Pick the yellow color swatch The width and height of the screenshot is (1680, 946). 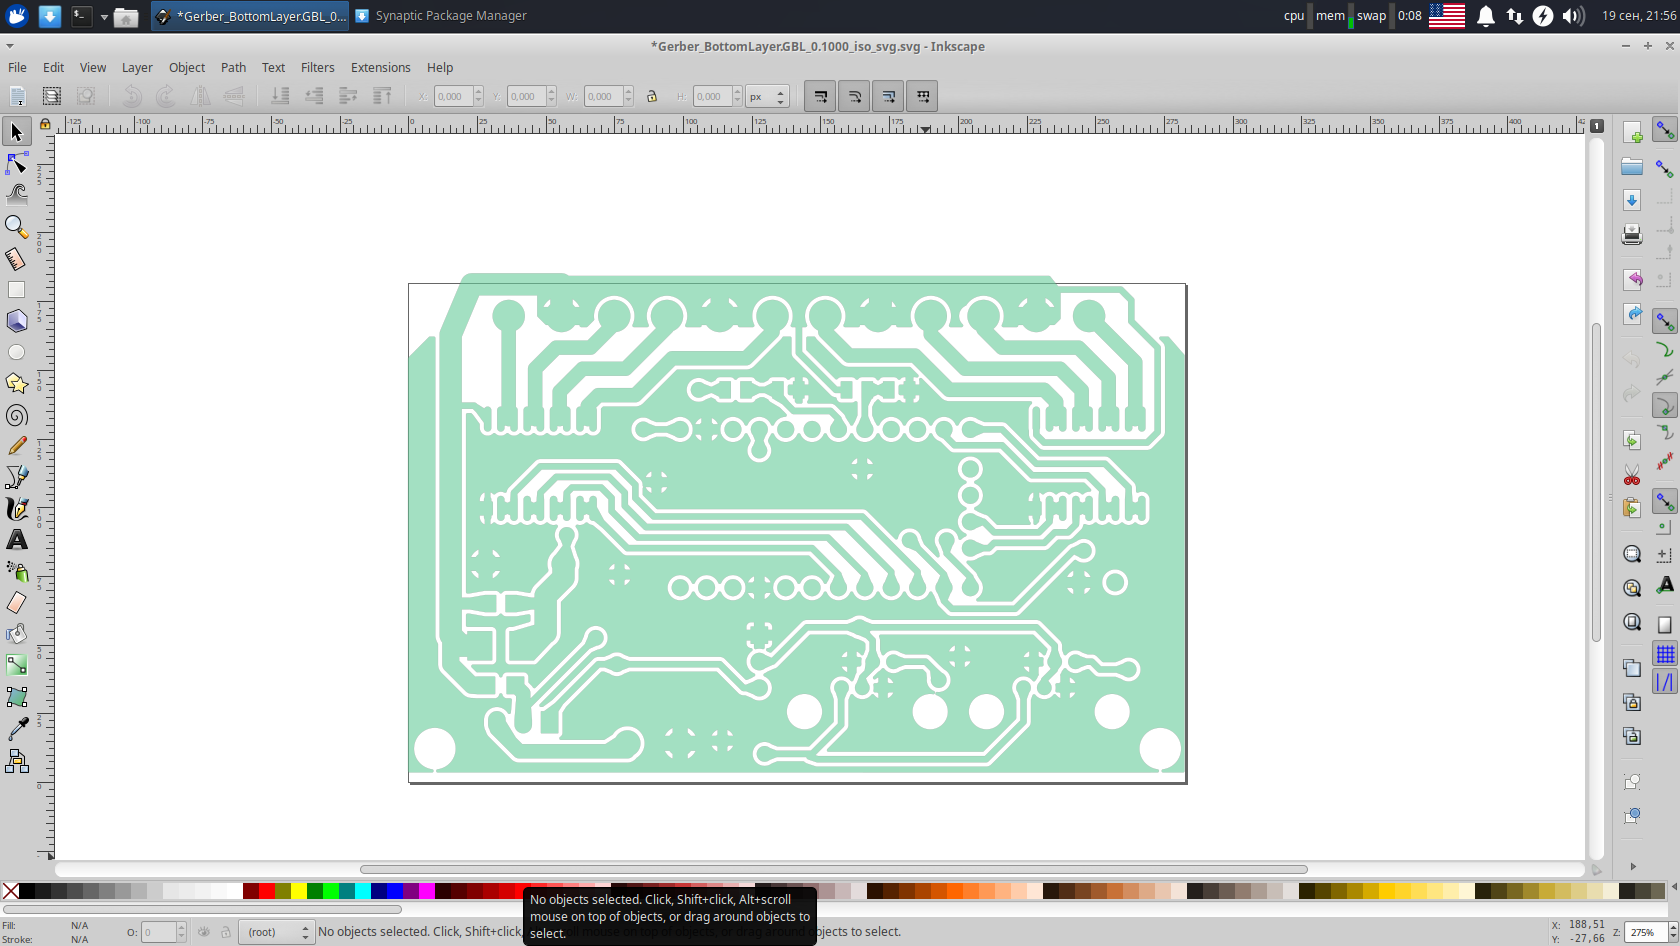(299, 891)
